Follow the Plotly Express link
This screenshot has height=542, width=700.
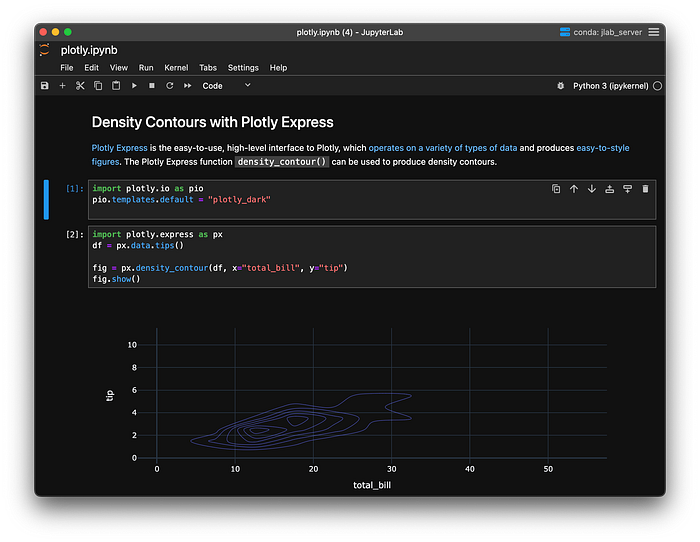119,148
